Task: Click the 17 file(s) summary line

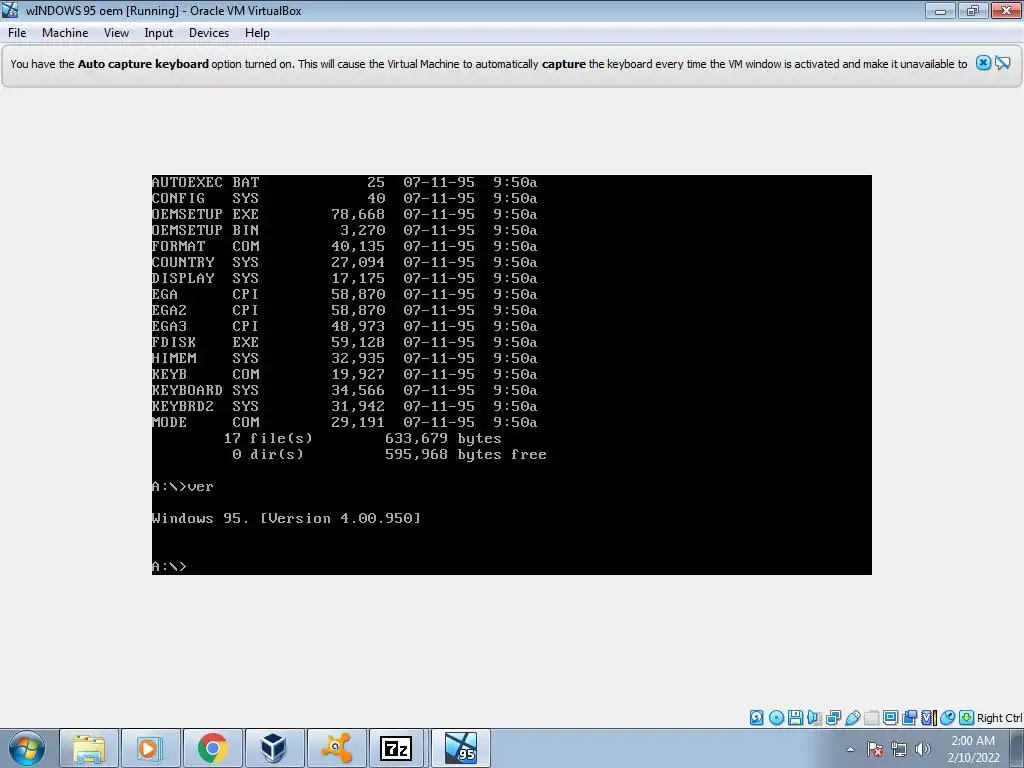Action: click(362, 438)
